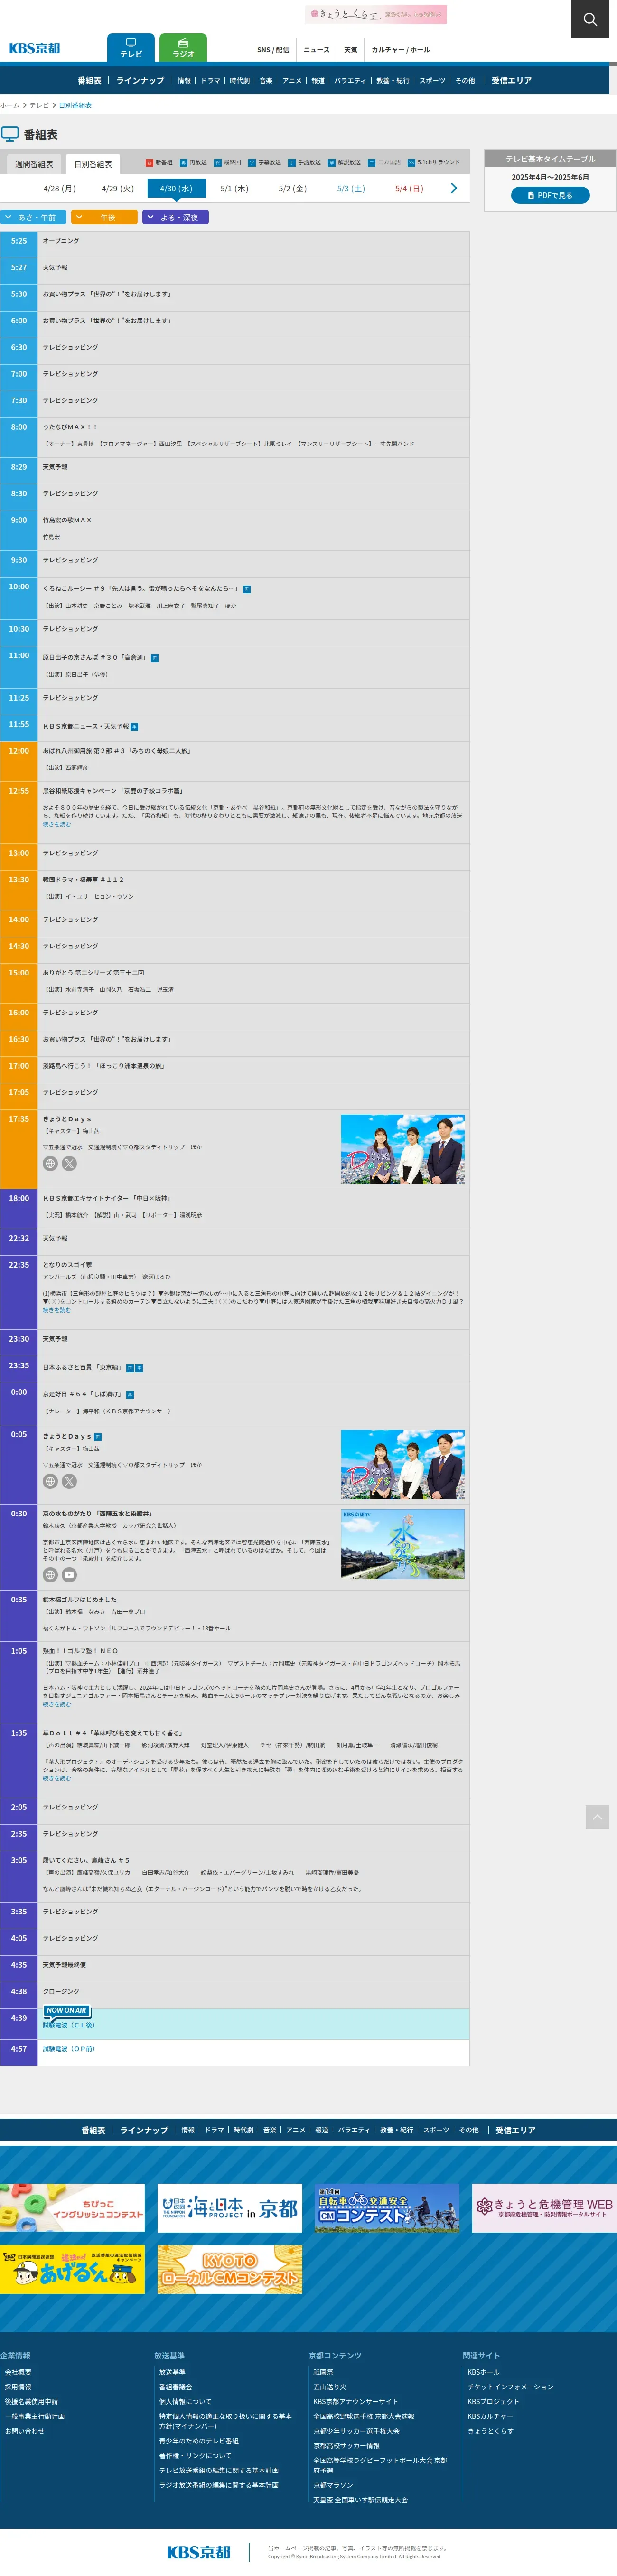Open X icon for 17:35 きょうとDays

point(69,1163)
